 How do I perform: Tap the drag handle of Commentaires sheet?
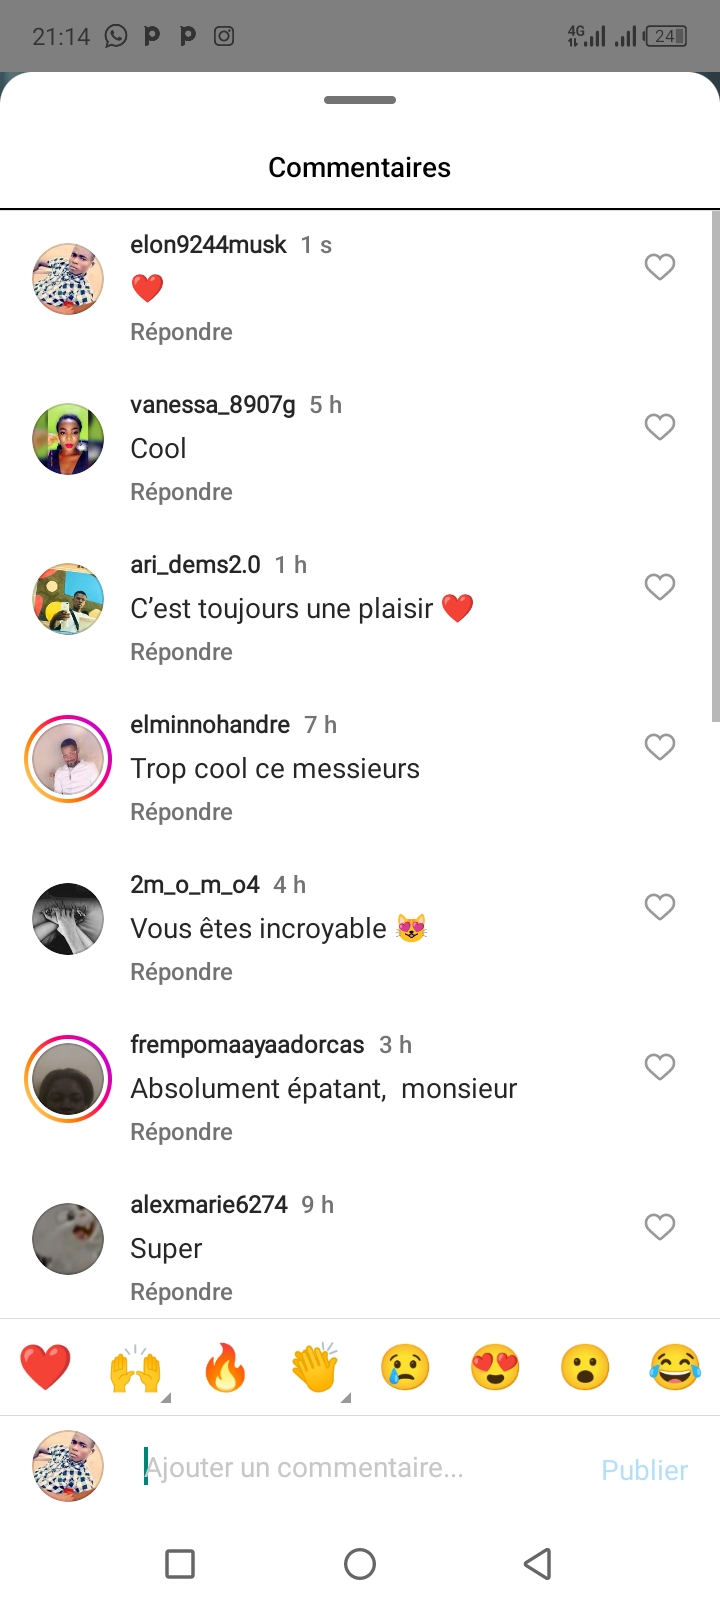[360, 100]
